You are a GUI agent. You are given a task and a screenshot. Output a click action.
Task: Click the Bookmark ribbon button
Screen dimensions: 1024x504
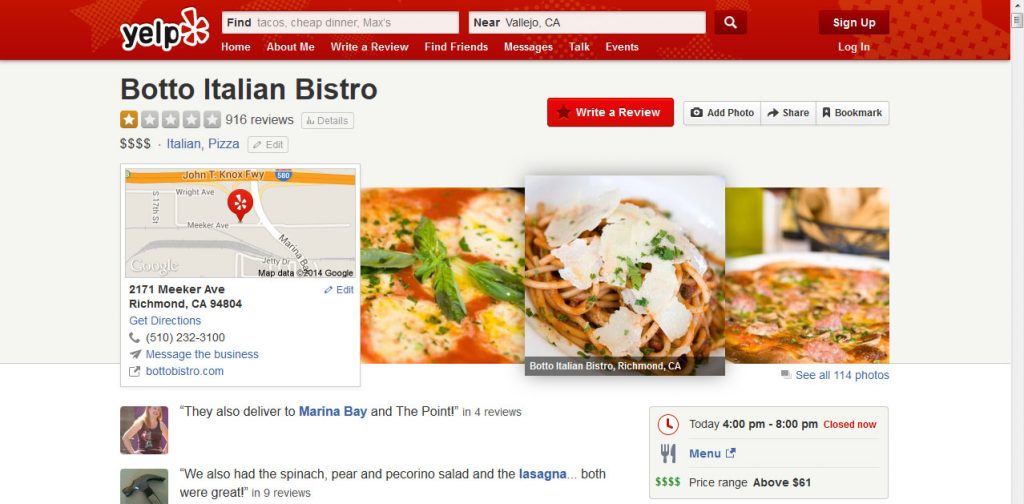[852, 113]
